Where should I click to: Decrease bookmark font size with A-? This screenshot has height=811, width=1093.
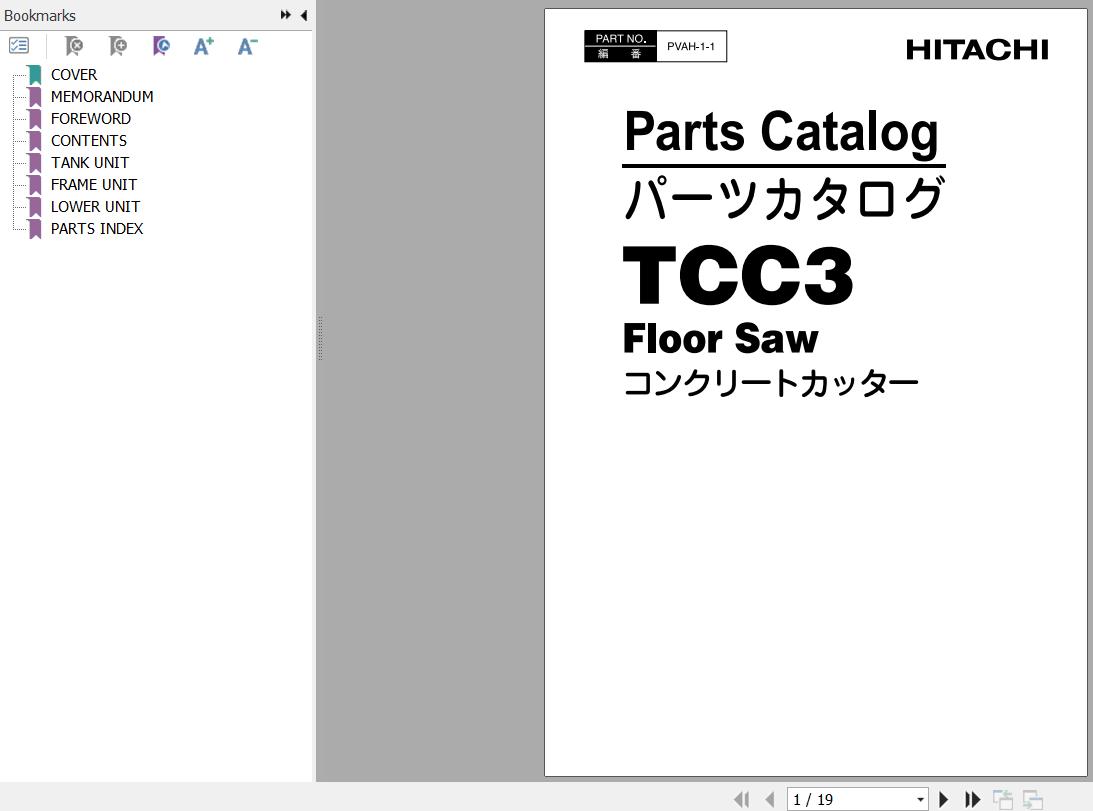[247, 46]
